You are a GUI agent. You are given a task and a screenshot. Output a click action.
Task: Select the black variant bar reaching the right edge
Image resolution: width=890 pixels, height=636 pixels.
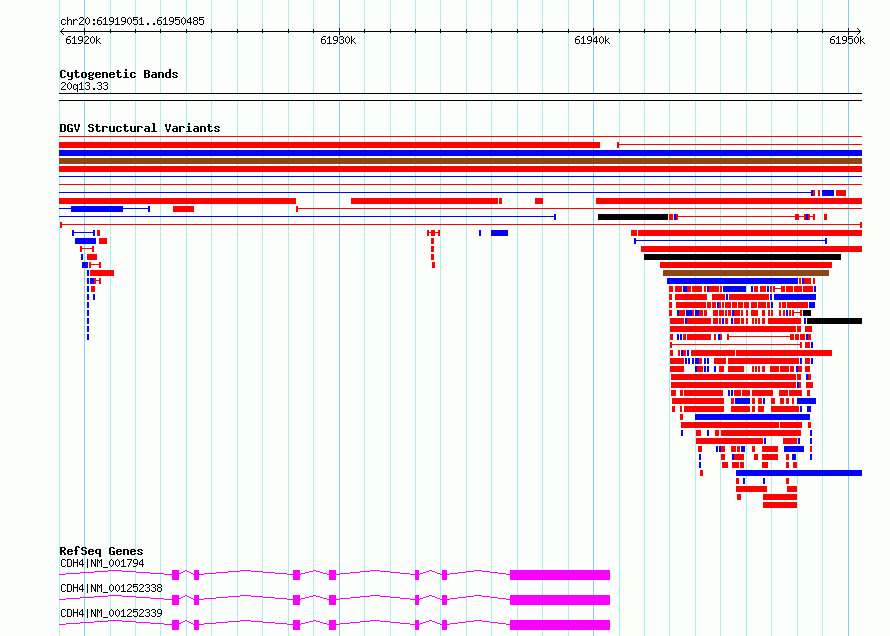pyautogui.click(x=834, y=321)
